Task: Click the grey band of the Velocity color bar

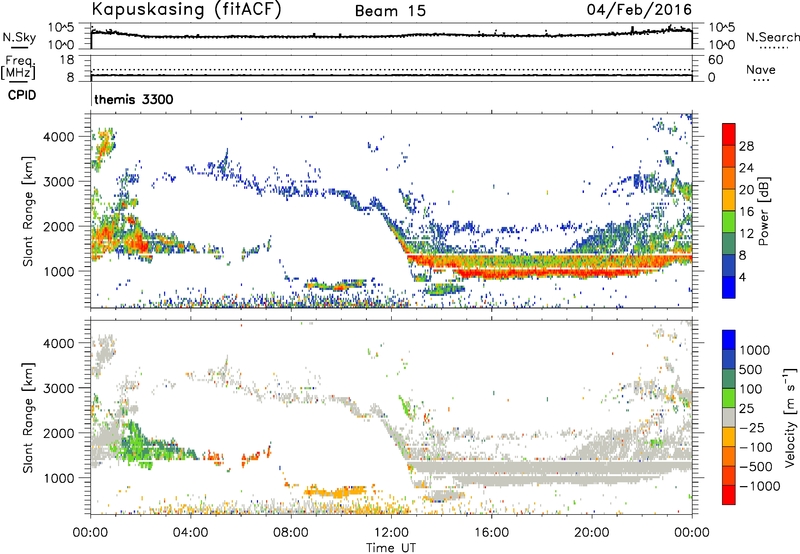Action: pos(729,417)
